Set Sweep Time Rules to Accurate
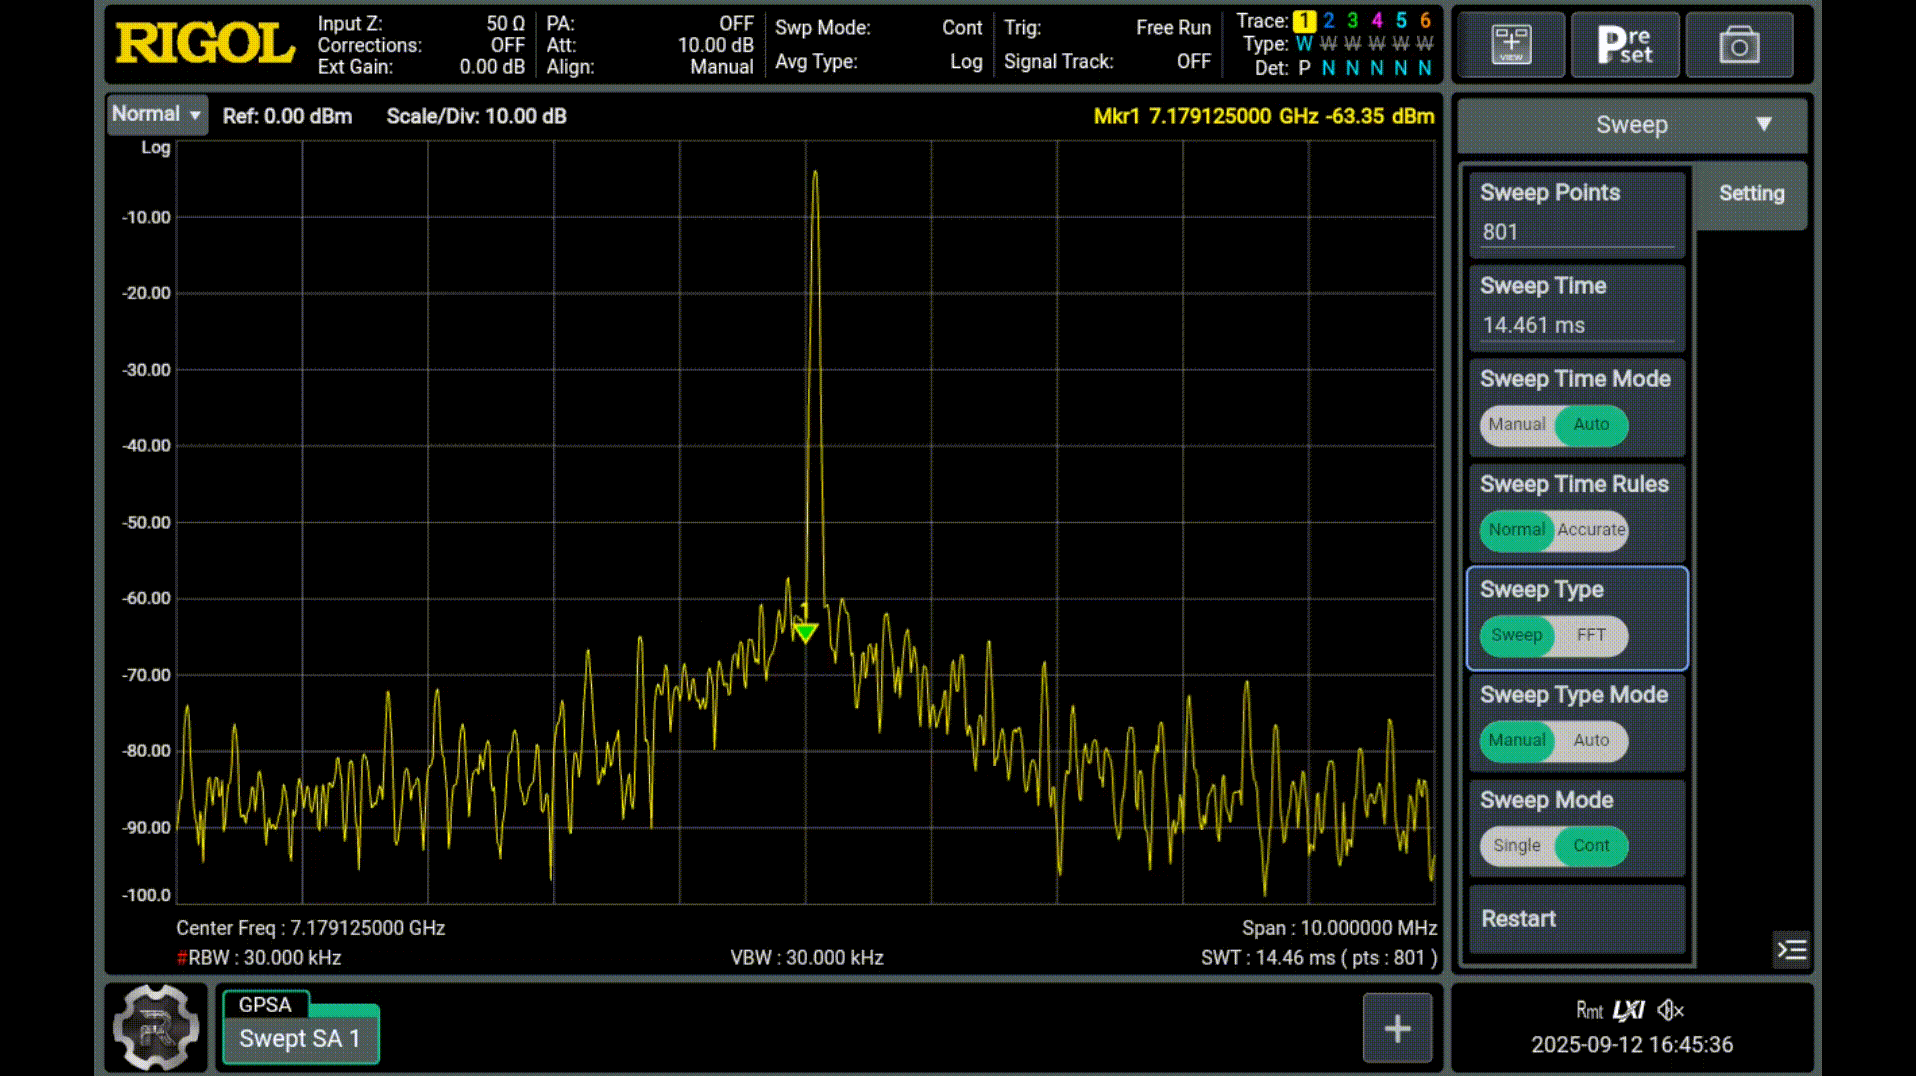1916x1076 pixels. pos(1590,530)
